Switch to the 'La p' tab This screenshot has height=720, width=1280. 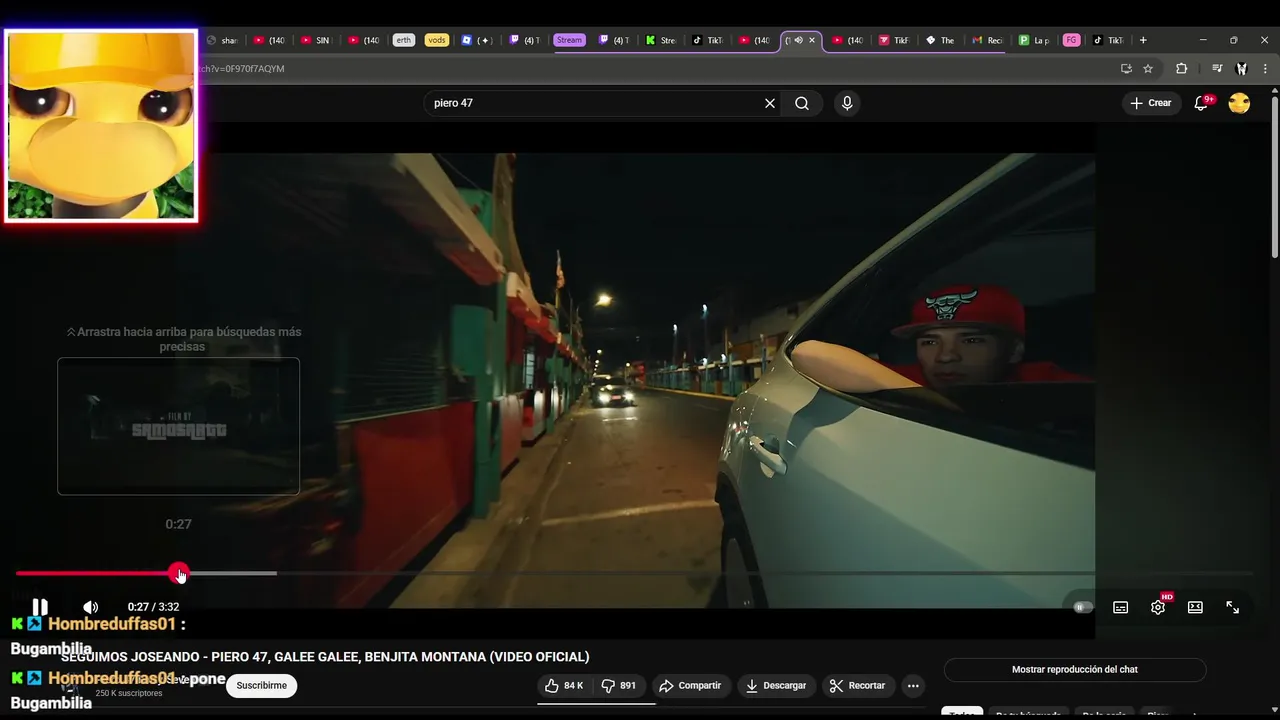(x=1035, y=40)
